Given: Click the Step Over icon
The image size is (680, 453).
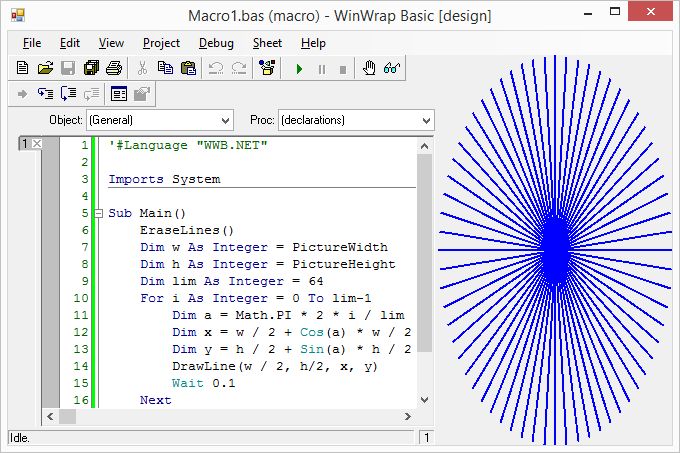Looking at the screenshot, I should 68,94.
